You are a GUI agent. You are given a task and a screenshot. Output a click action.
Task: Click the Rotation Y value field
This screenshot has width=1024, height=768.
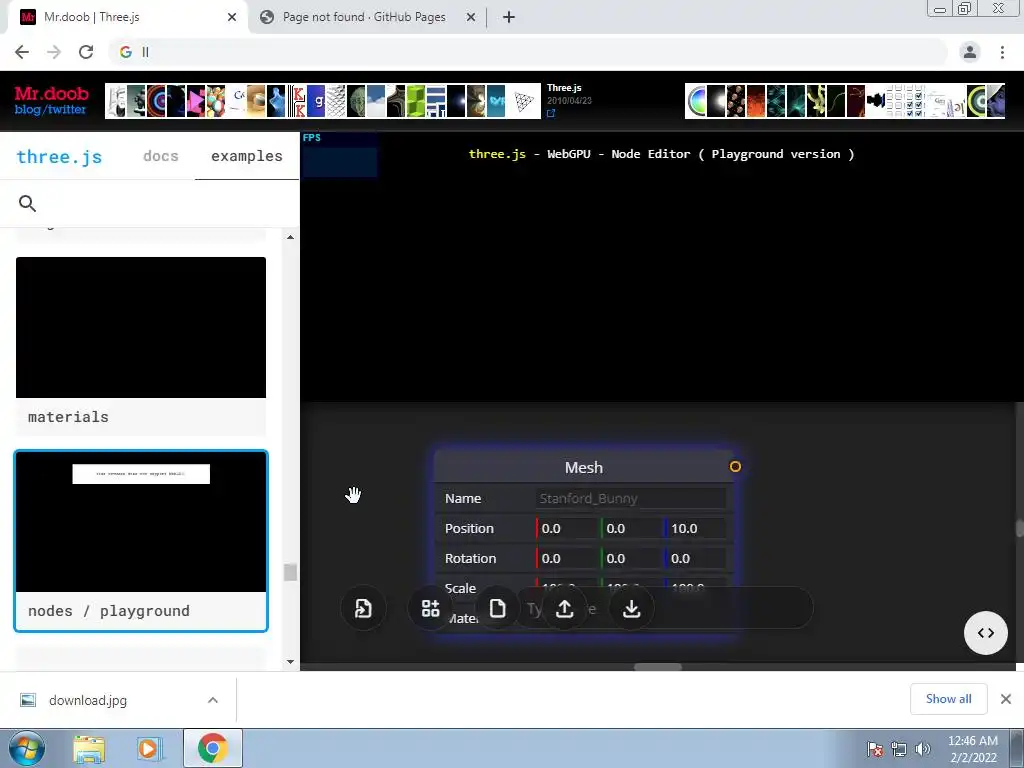631,558
